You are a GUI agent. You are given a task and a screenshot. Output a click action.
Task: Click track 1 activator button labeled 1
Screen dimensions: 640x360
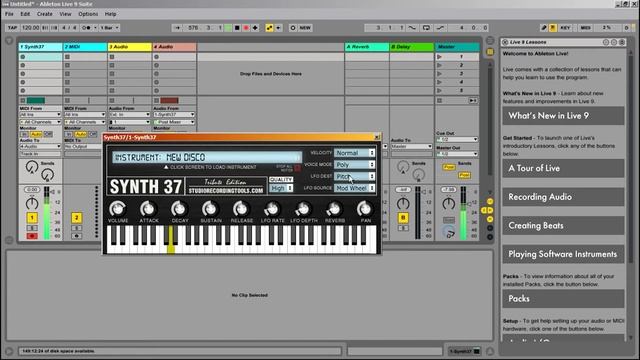(32, 218)
